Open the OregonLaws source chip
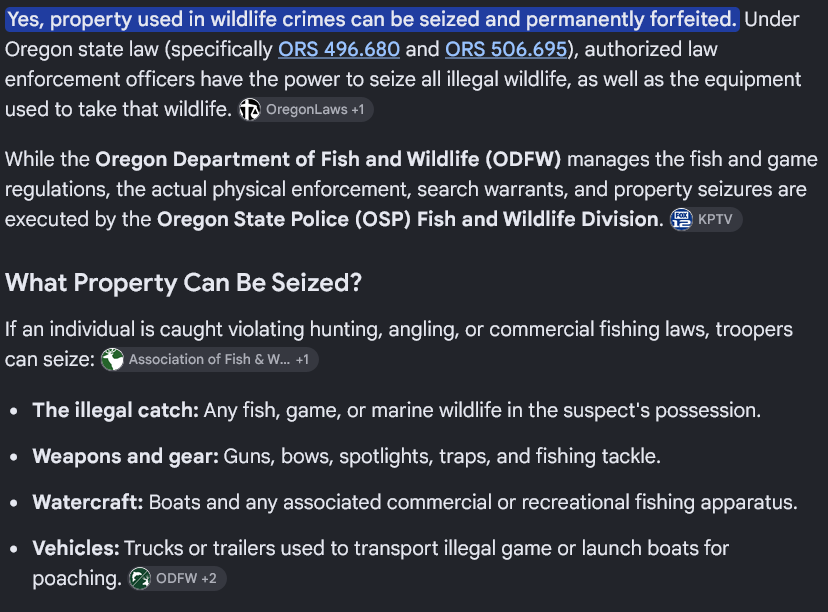 coord(306,109)
